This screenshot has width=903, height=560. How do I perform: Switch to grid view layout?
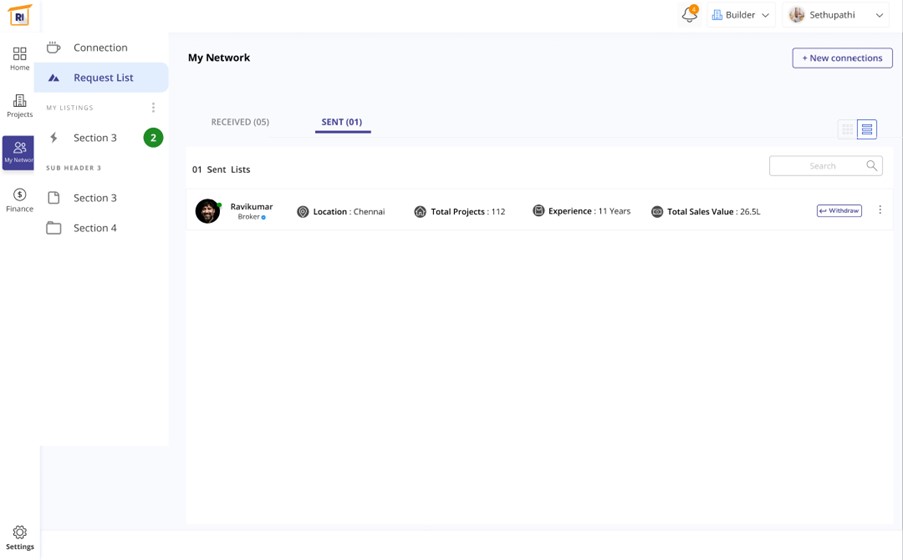(x=847, y=130)
